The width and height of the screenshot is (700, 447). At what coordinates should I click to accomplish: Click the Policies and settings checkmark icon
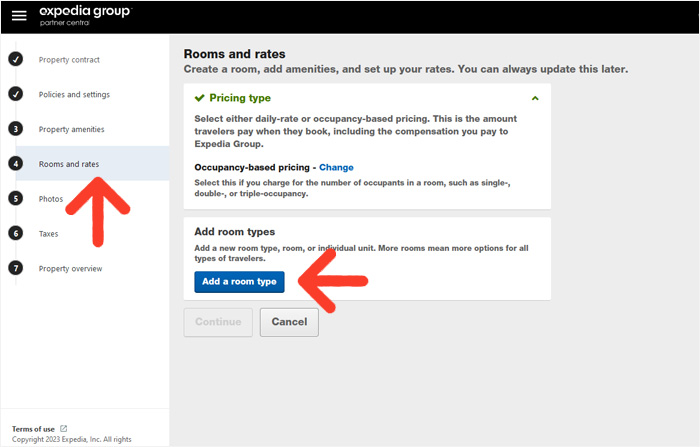coord(16,94)
